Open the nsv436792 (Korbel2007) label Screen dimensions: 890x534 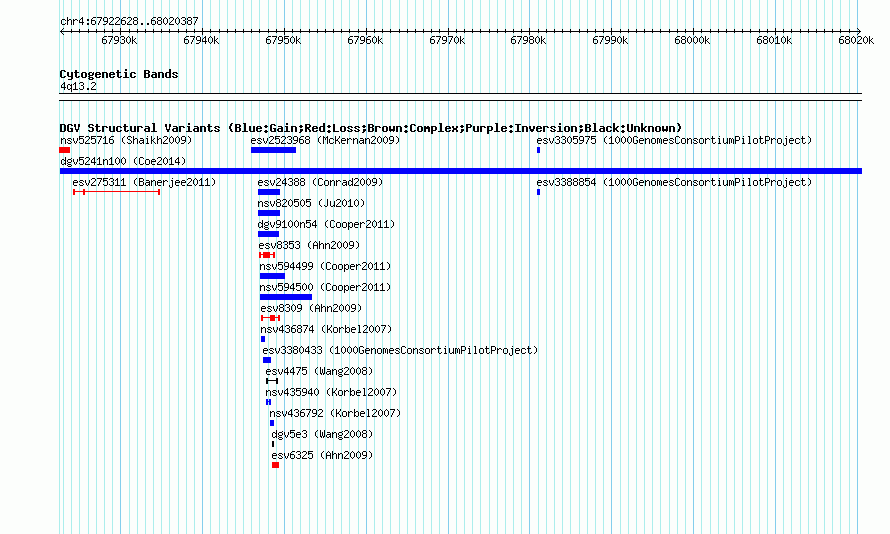click(335, 413)
